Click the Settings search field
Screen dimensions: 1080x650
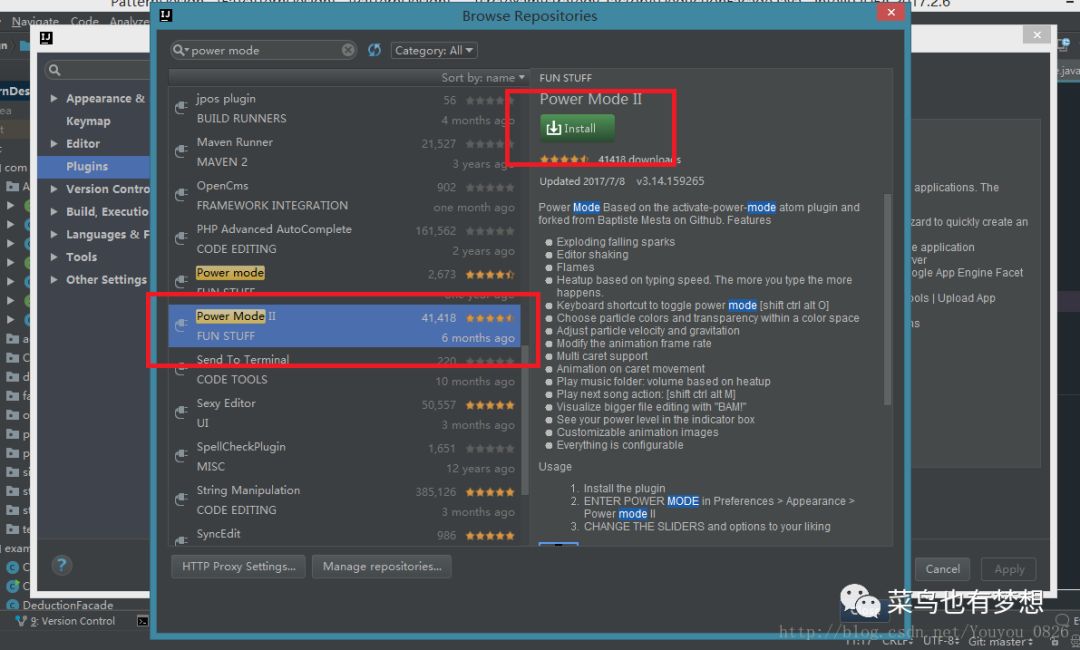97,70
